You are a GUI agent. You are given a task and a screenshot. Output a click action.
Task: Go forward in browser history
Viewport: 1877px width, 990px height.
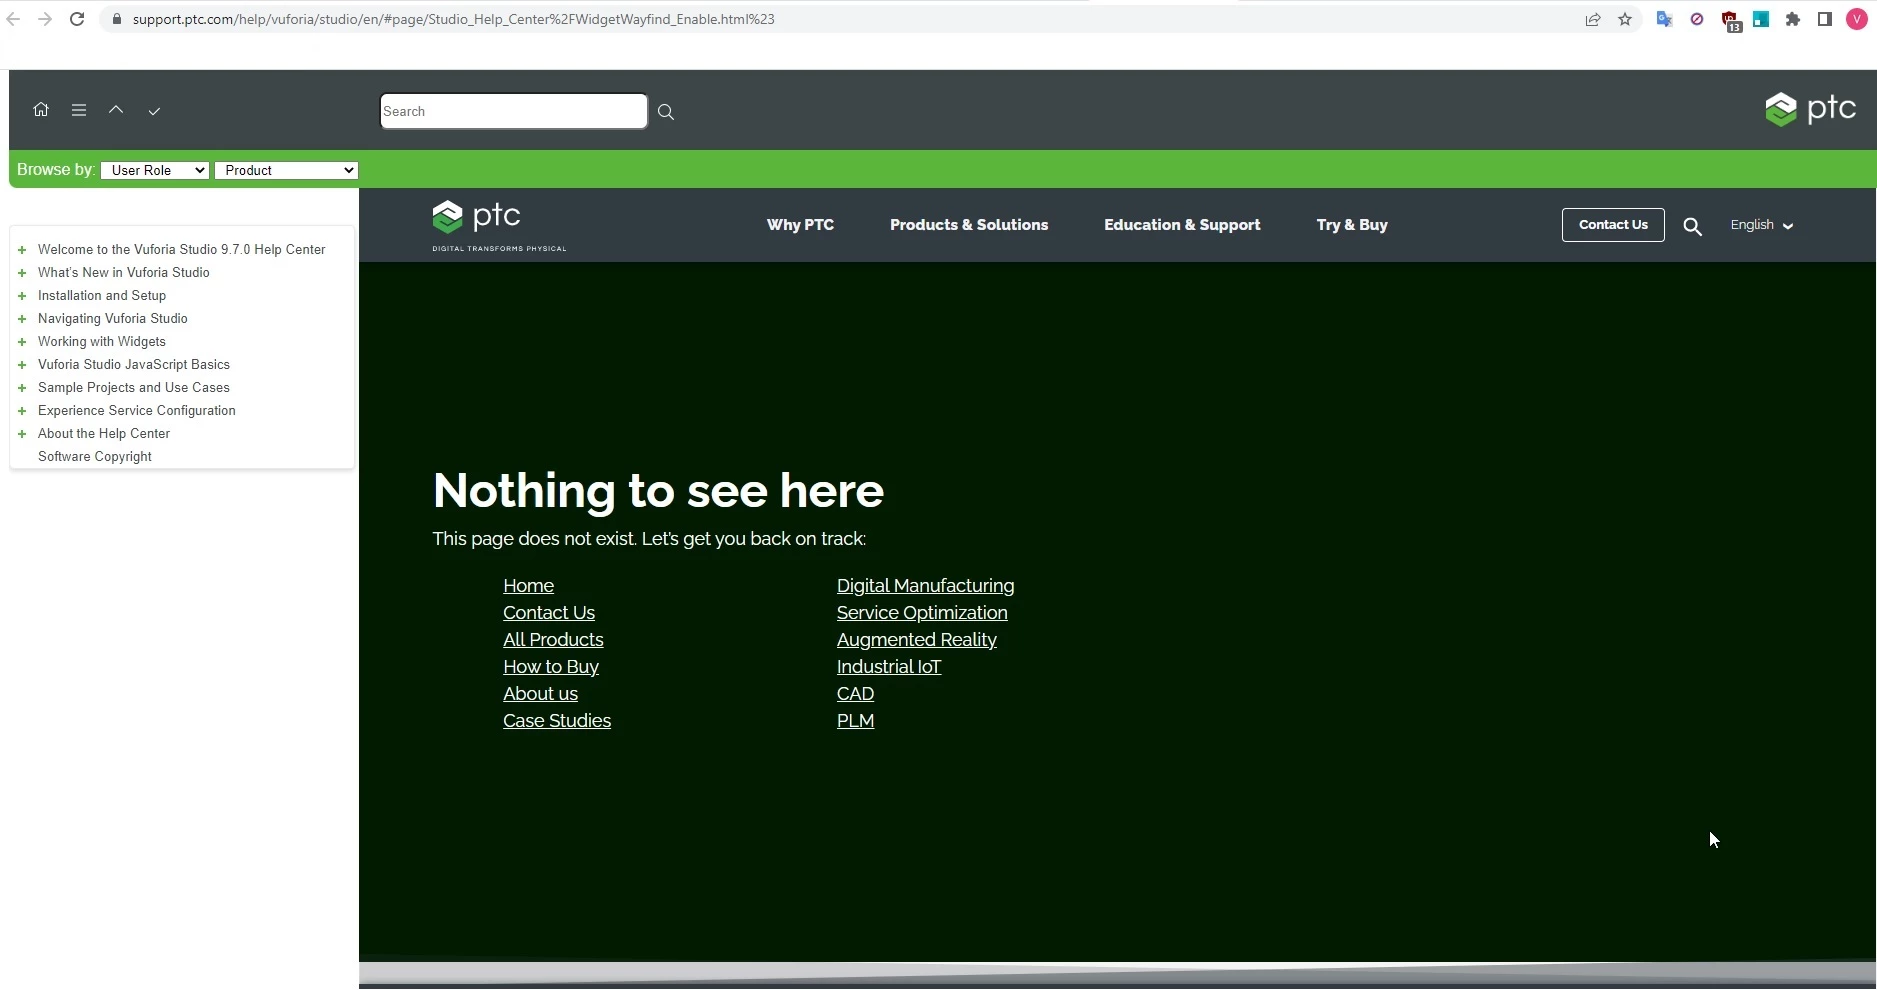tap(45, 19)
